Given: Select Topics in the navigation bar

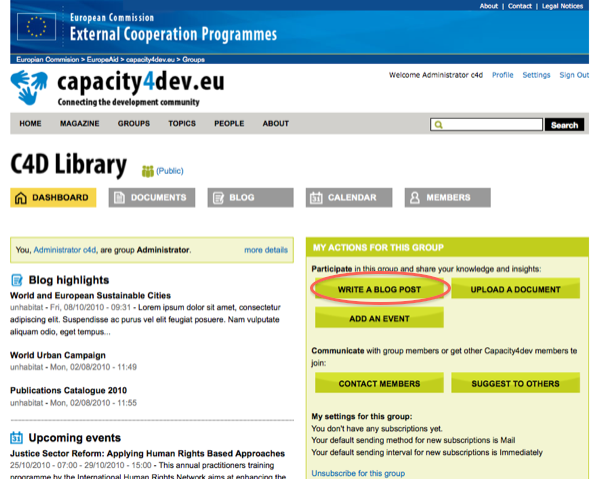Looking at the screenshot, I should click(182, 124).
